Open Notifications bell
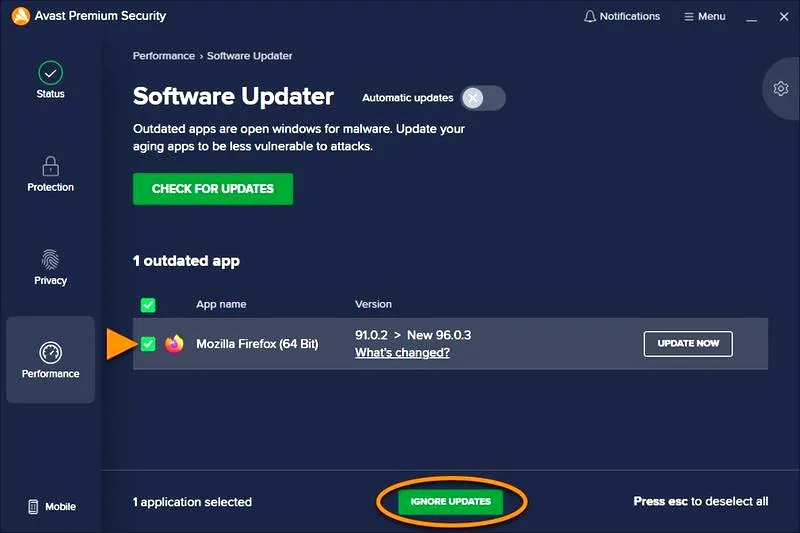 (x=622, y=16)
